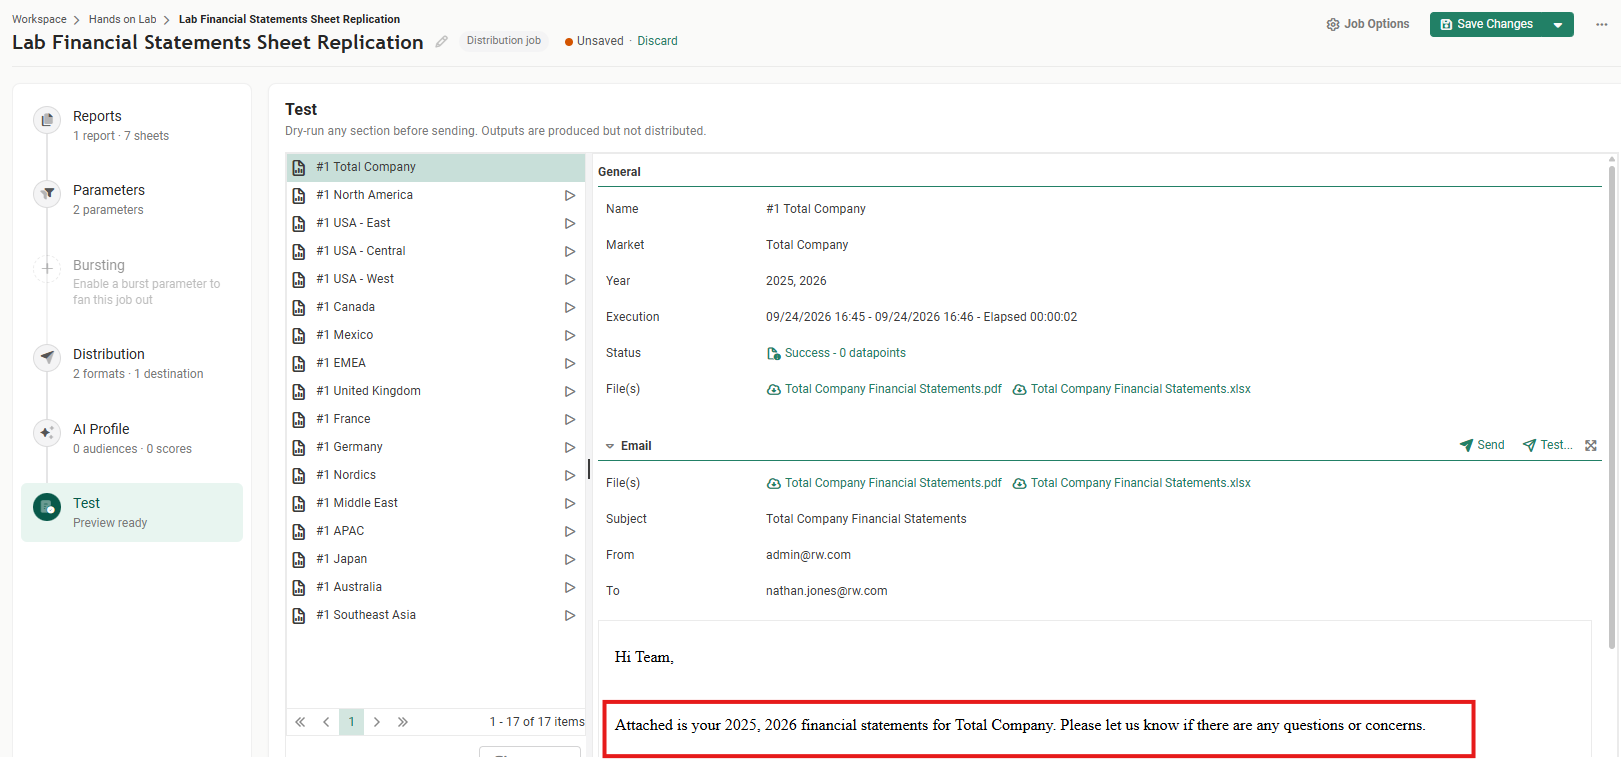The height and width of the screenshot is (759, 1621).
Task: Run test for #1 Canada
Action: [570, 307]
